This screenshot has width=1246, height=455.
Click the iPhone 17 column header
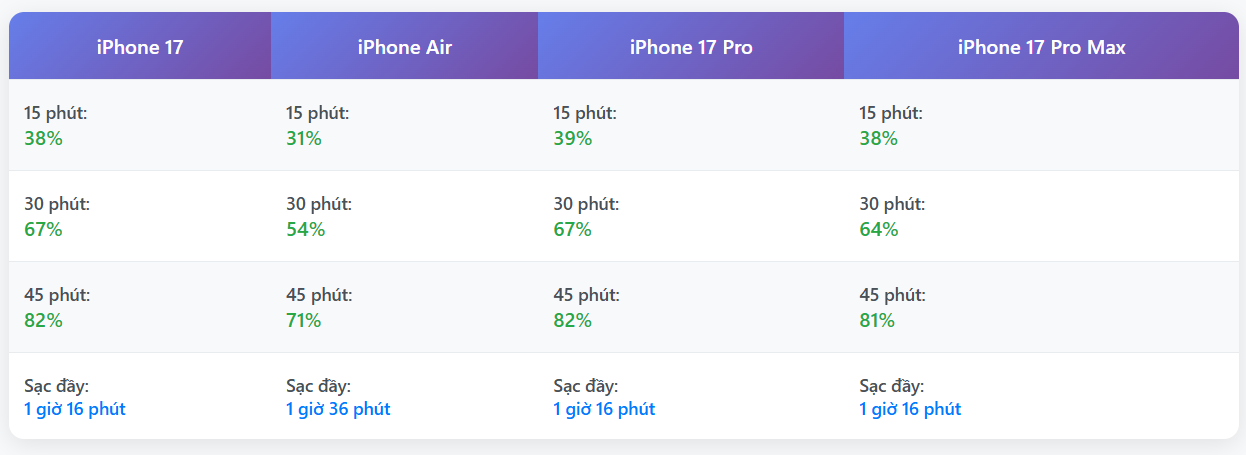tap(140, 47)
